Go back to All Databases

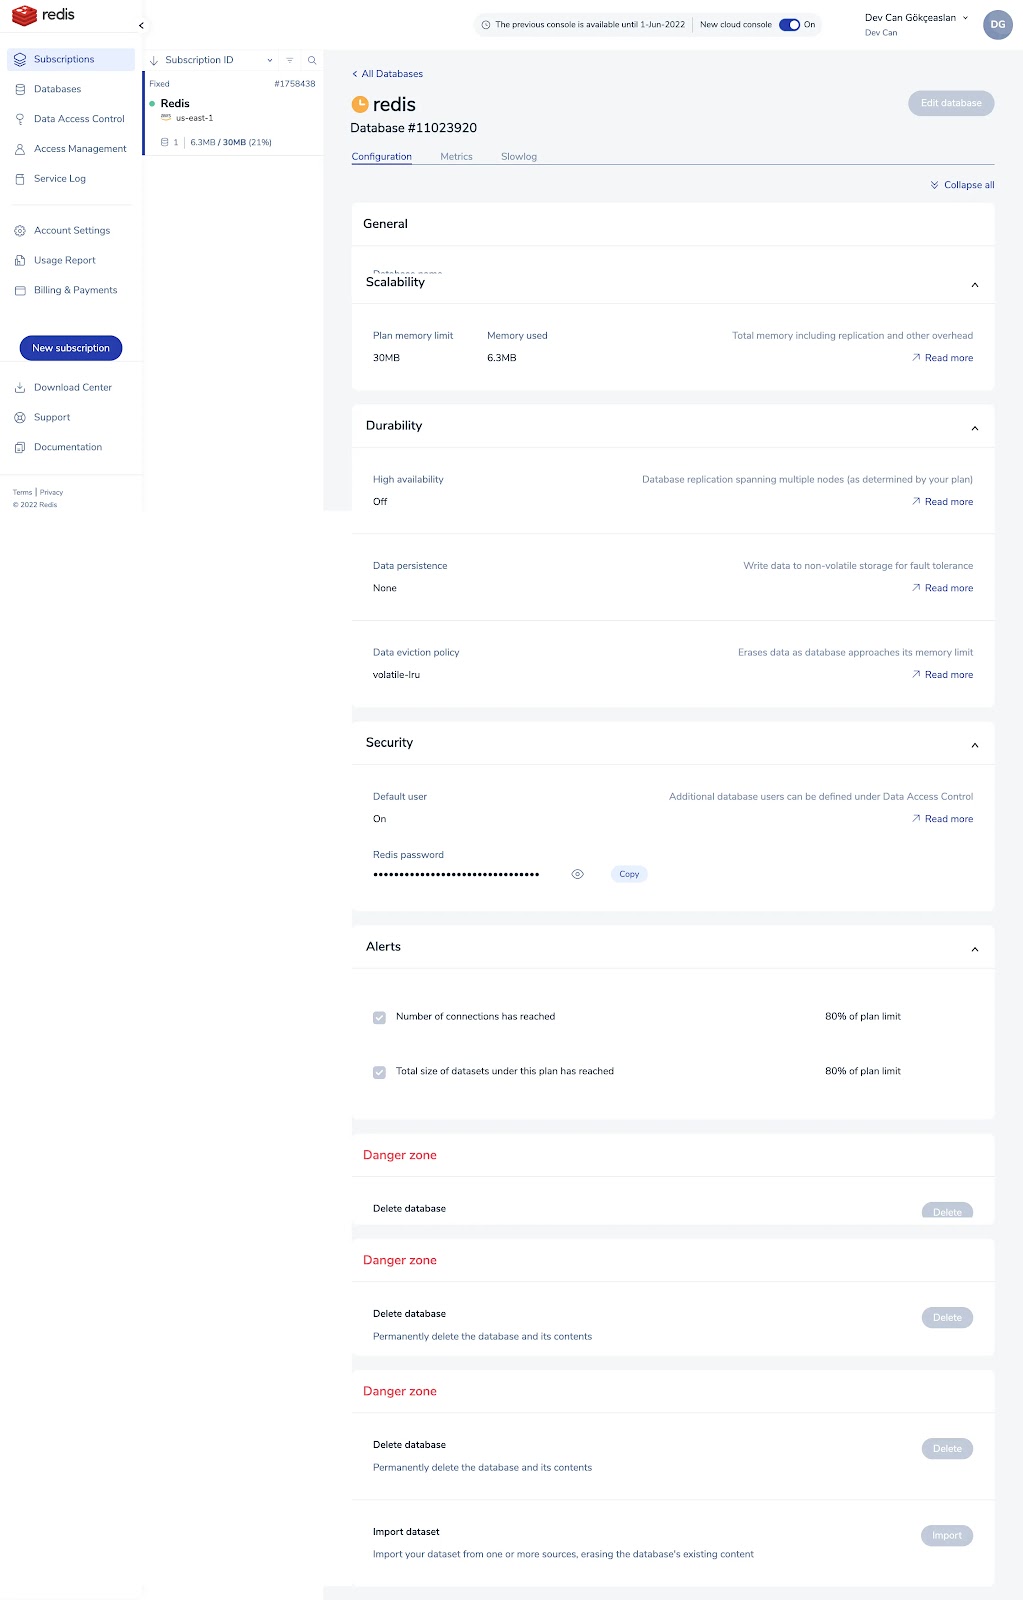pos(387,74)
